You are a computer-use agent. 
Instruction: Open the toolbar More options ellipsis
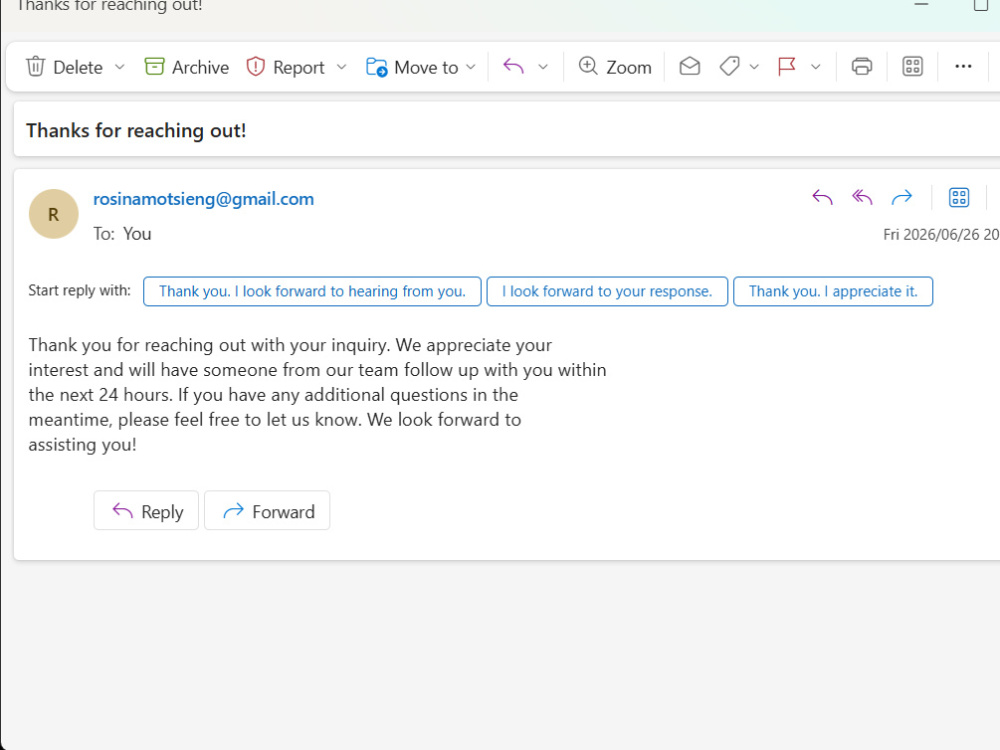point(963,66)
